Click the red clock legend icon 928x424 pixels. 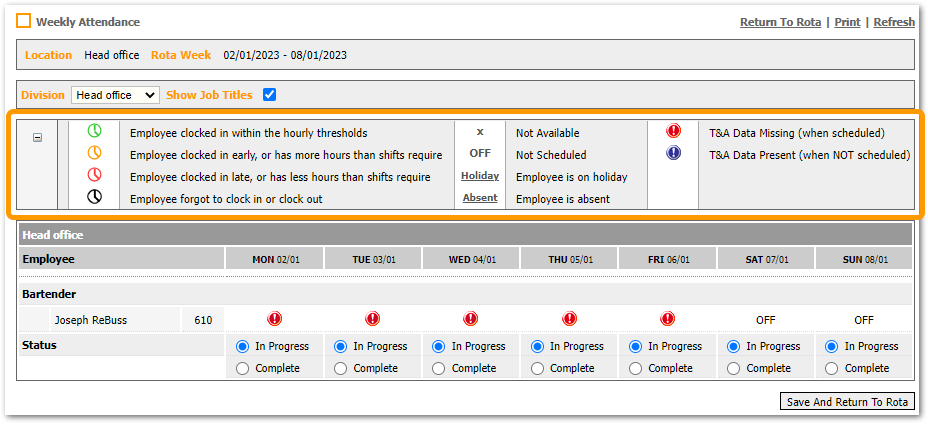tap(94, 176)
